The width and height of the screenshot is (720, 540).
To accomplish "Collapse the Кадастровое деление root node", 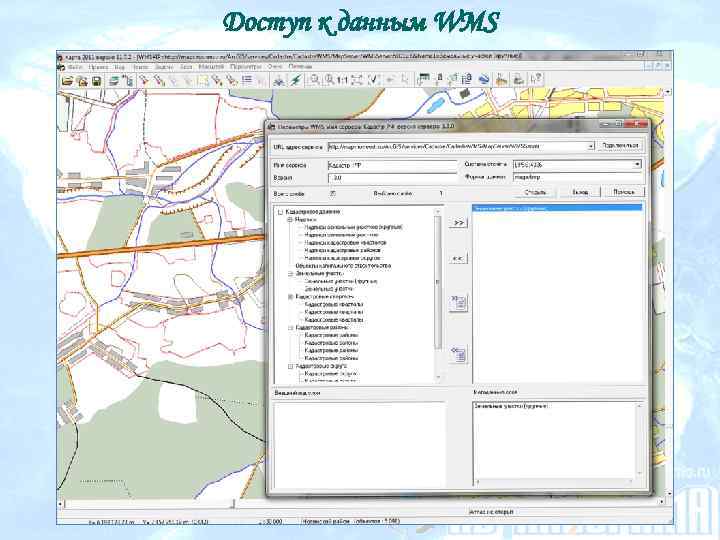I will [281, 212].
